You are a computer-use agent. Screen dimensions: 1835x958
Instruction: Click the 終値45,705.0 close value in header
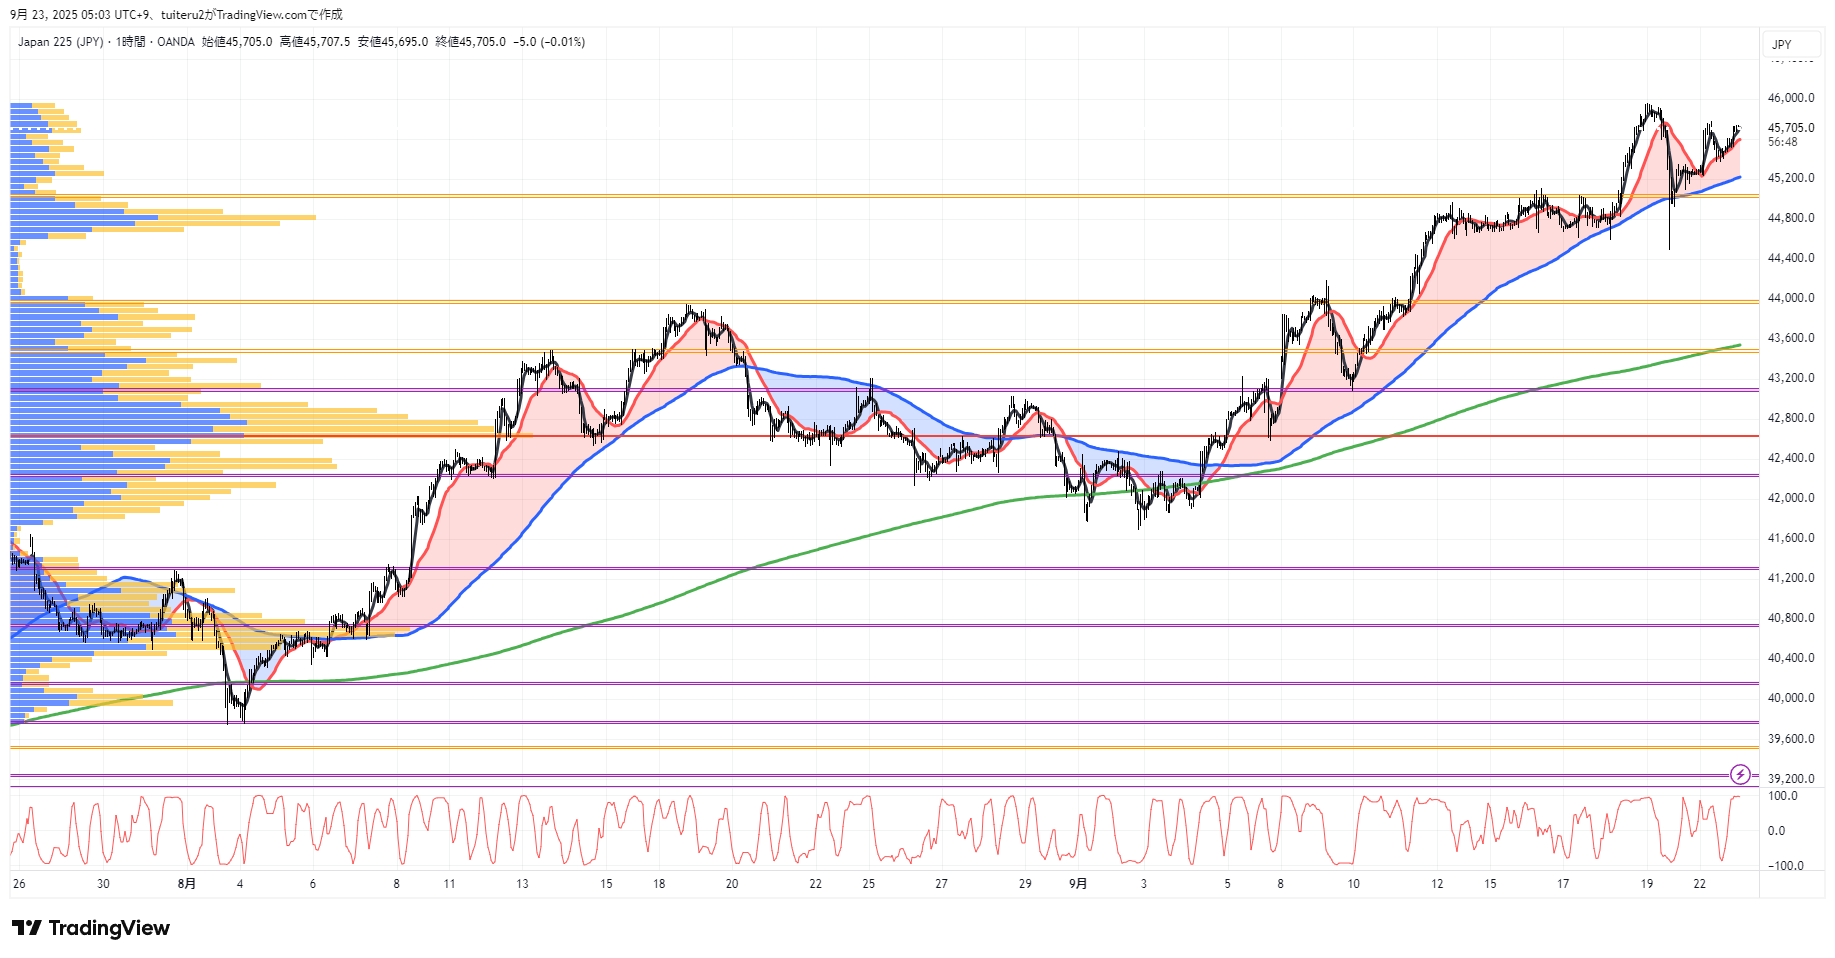(470, 42)
